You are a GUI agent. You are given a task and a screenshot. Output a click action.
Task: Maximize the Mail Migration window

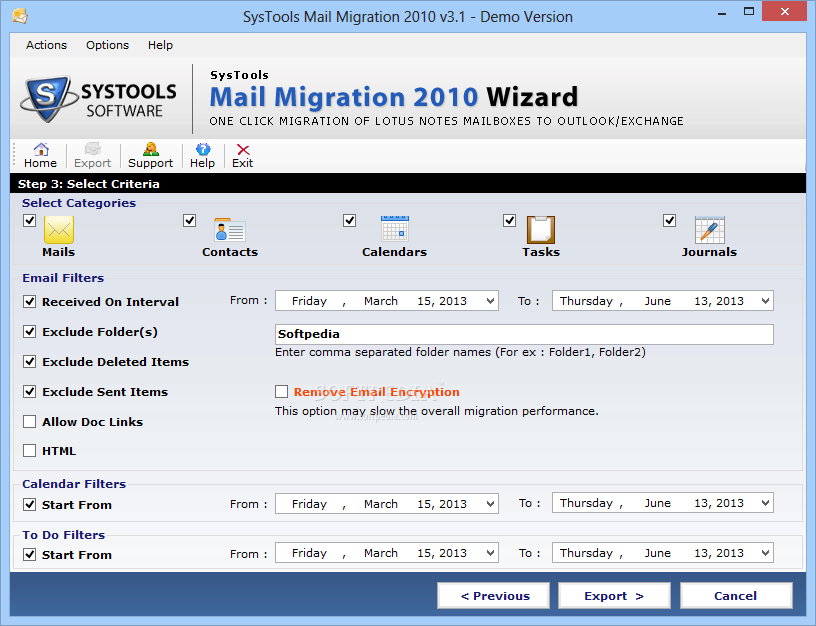point(749,12)
